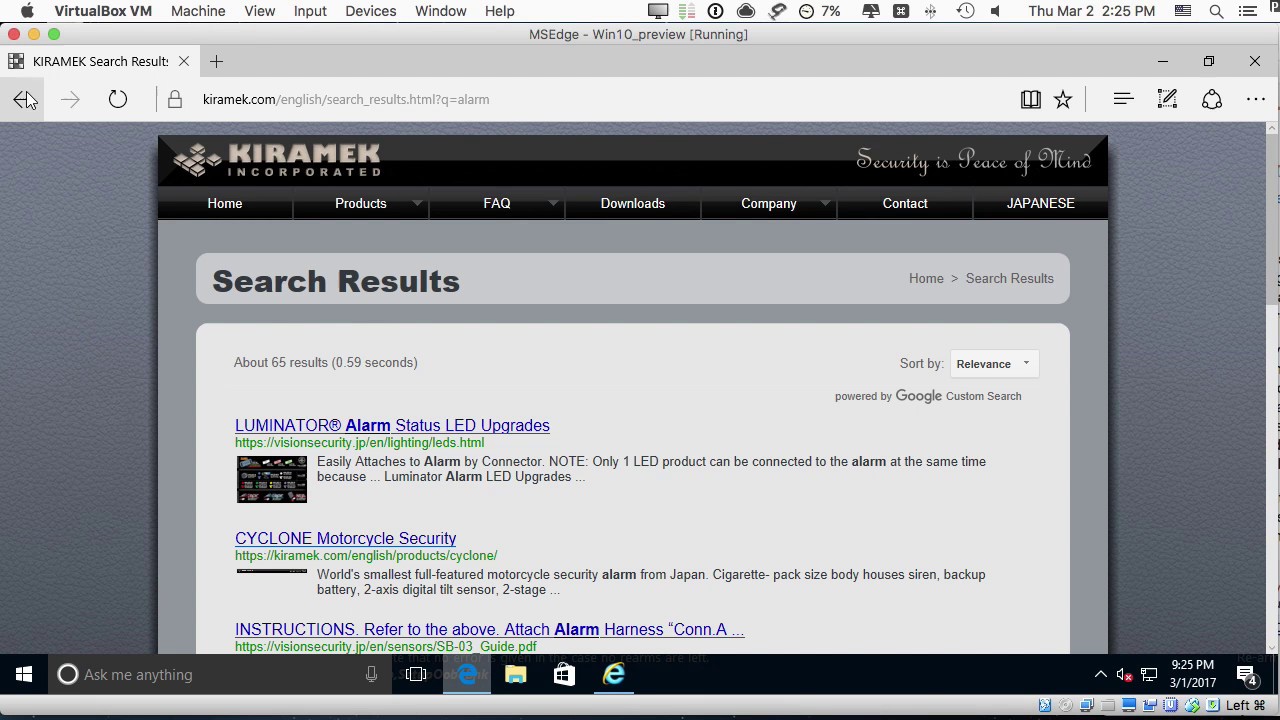Click the forward navigation arrow
This screenshot has width=1280, height=720.
[70, 99]
